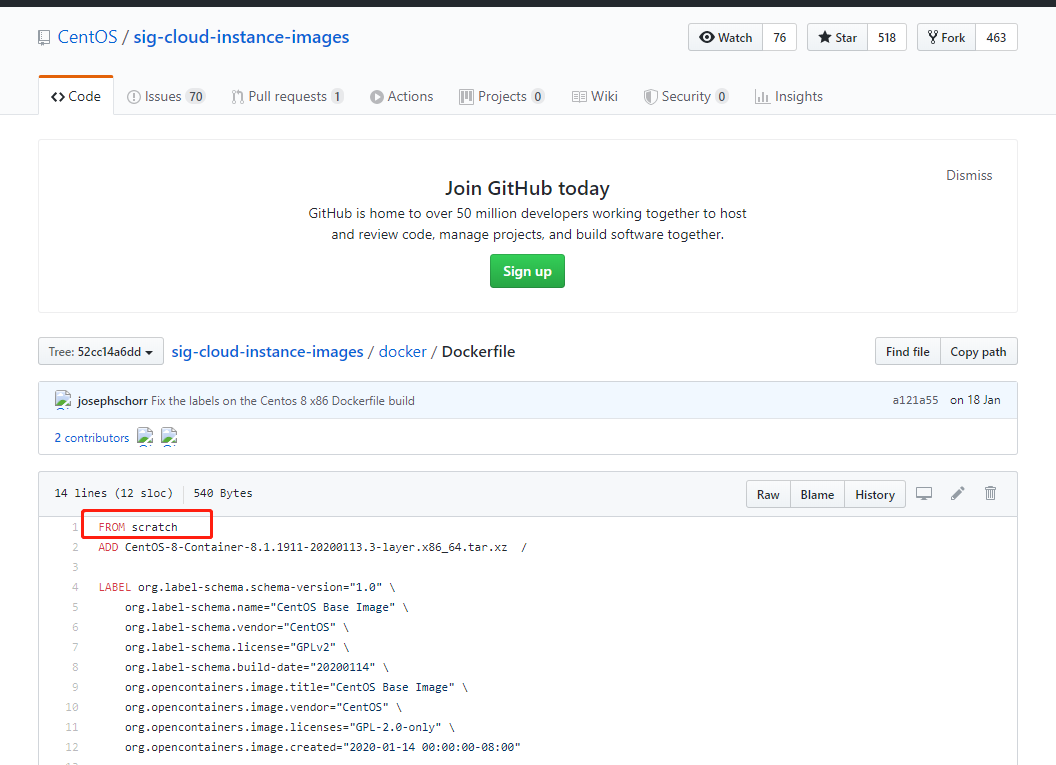
Task: Click the fork icon on the Fork button
Action: (931, 37)
